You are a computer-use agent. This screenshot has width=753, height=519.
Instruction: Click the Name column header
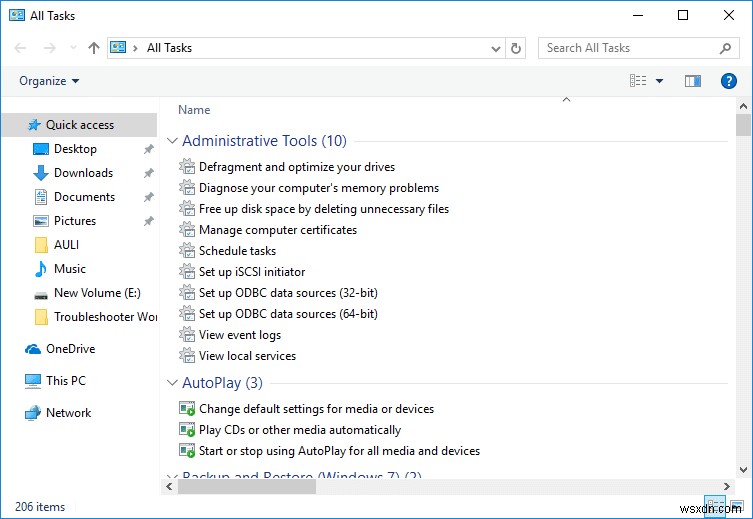194,110
